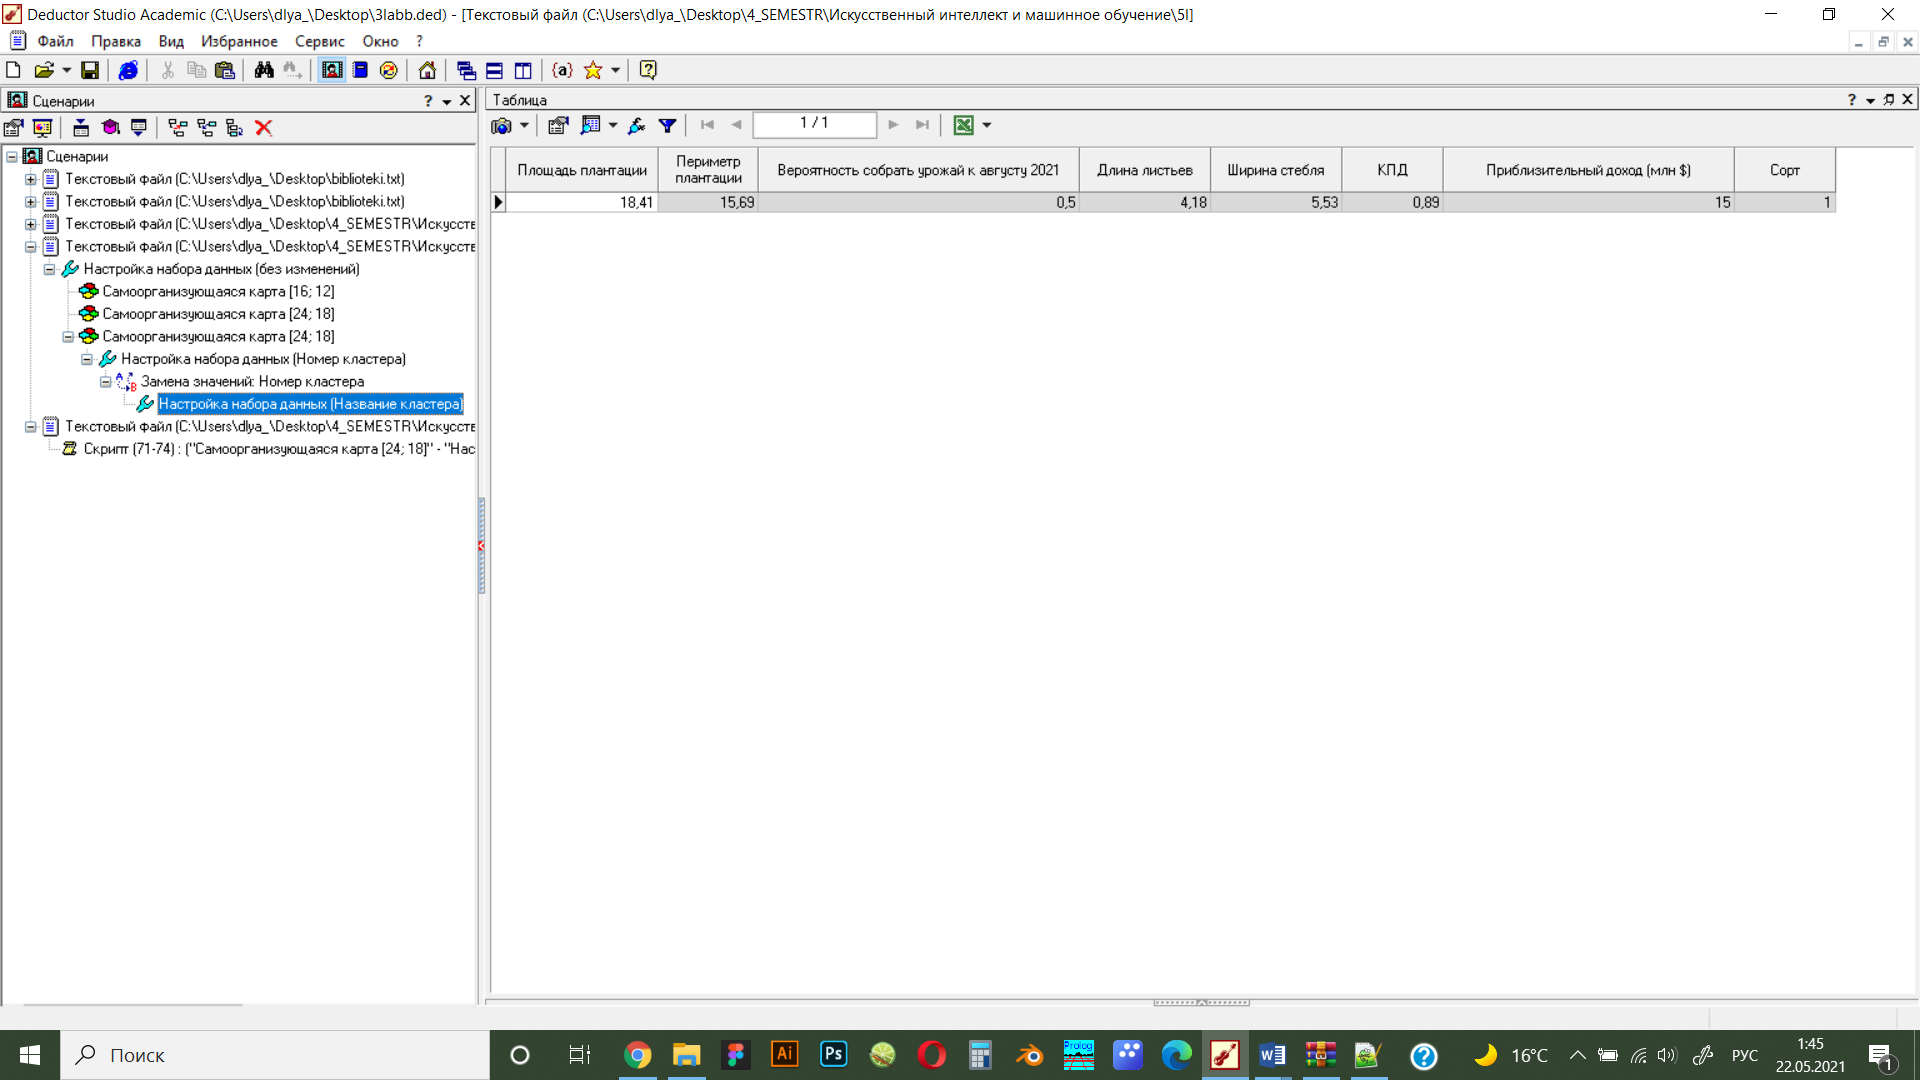
Task: Open search with the binoculars icon
Action: tap(264, 70)
